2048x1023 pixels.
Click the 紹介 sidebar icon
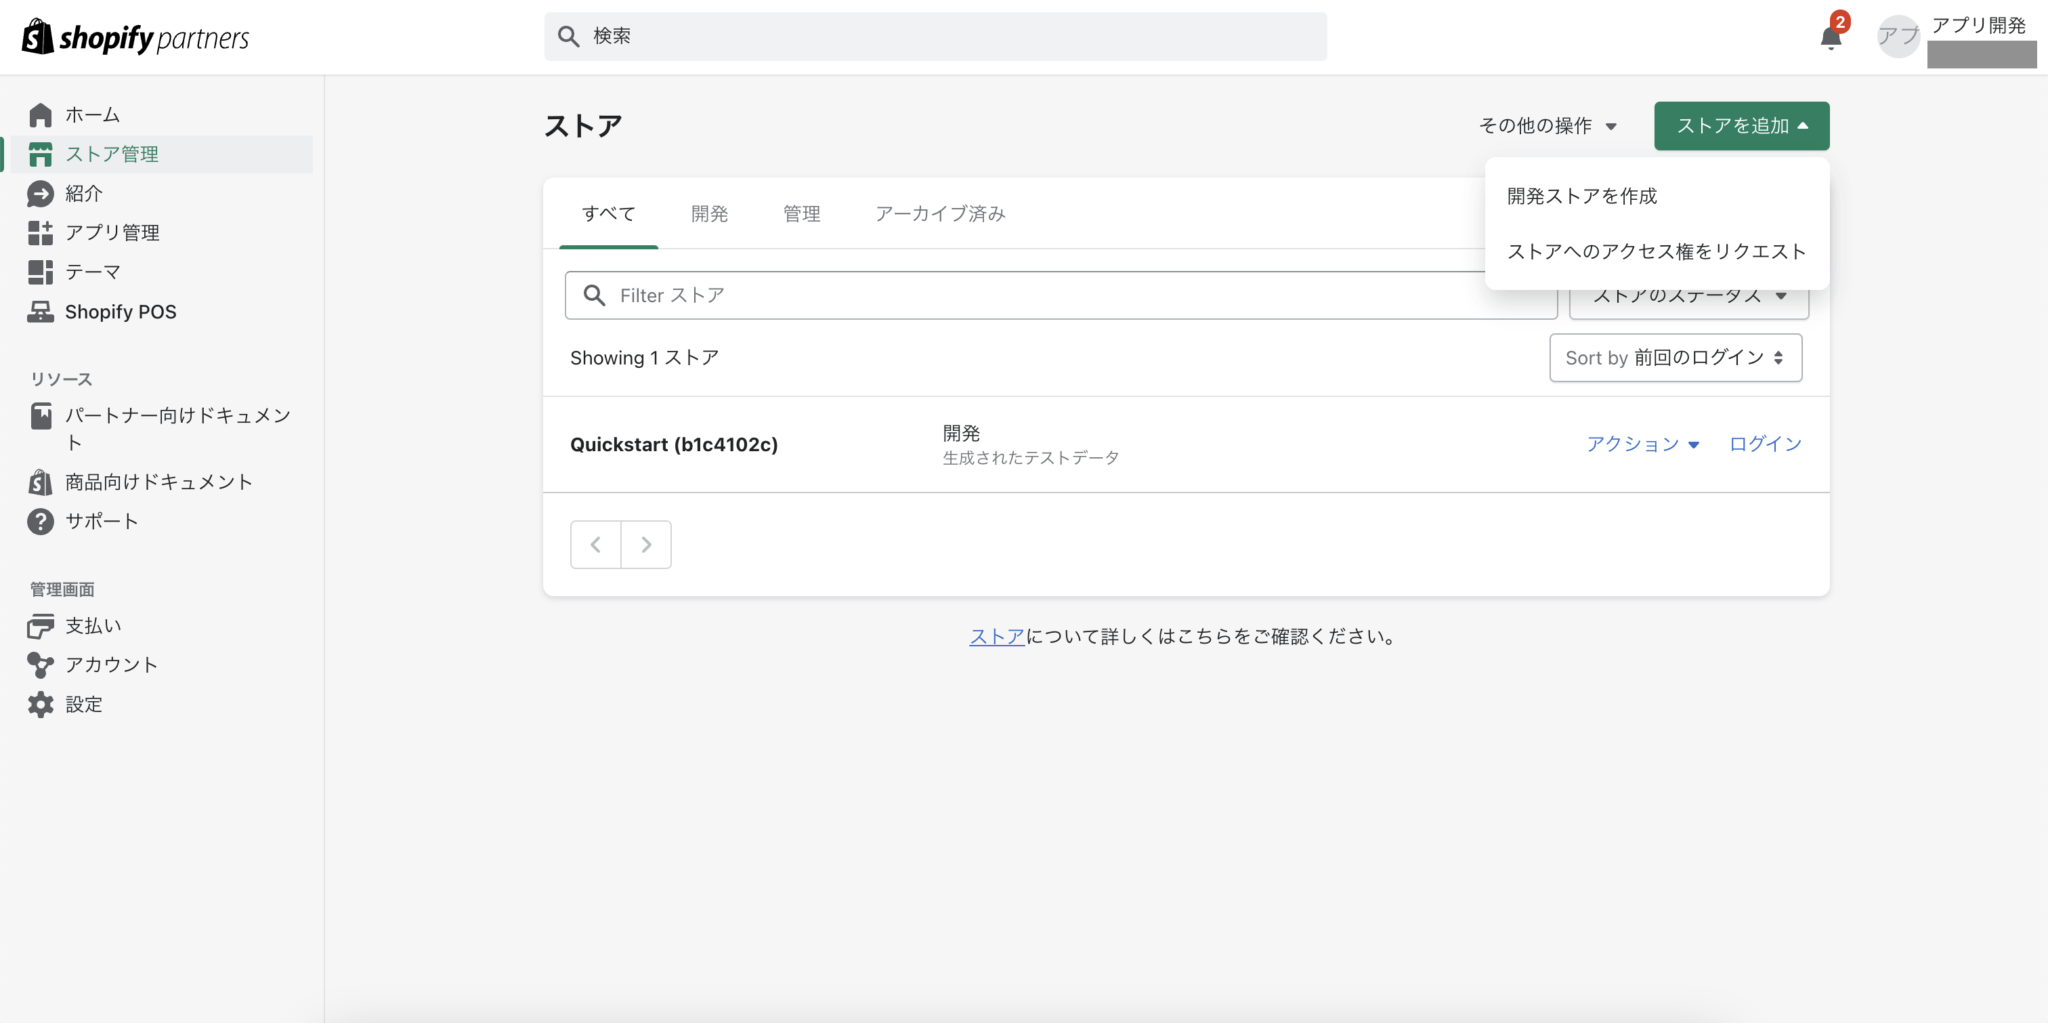tap(40, 193)
